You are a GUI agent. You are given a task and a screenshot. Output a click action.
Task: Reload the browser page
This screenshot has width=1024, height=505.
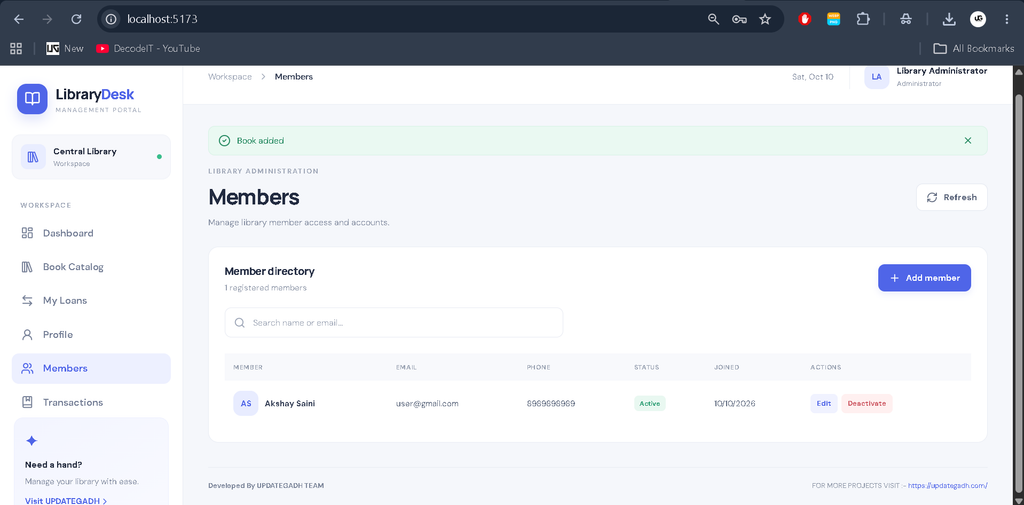pyautogui.click(x=76, y=20)
